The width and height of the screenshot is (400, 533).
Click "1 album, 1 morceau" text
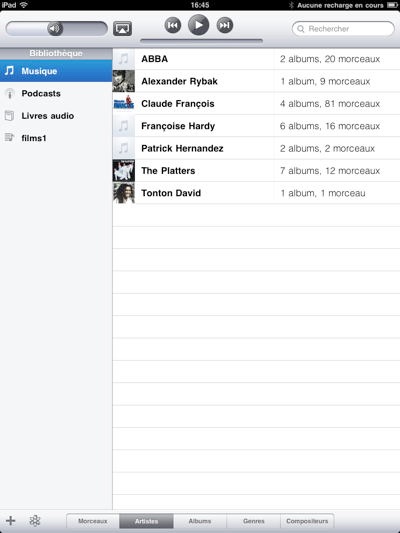click(323, 193)
